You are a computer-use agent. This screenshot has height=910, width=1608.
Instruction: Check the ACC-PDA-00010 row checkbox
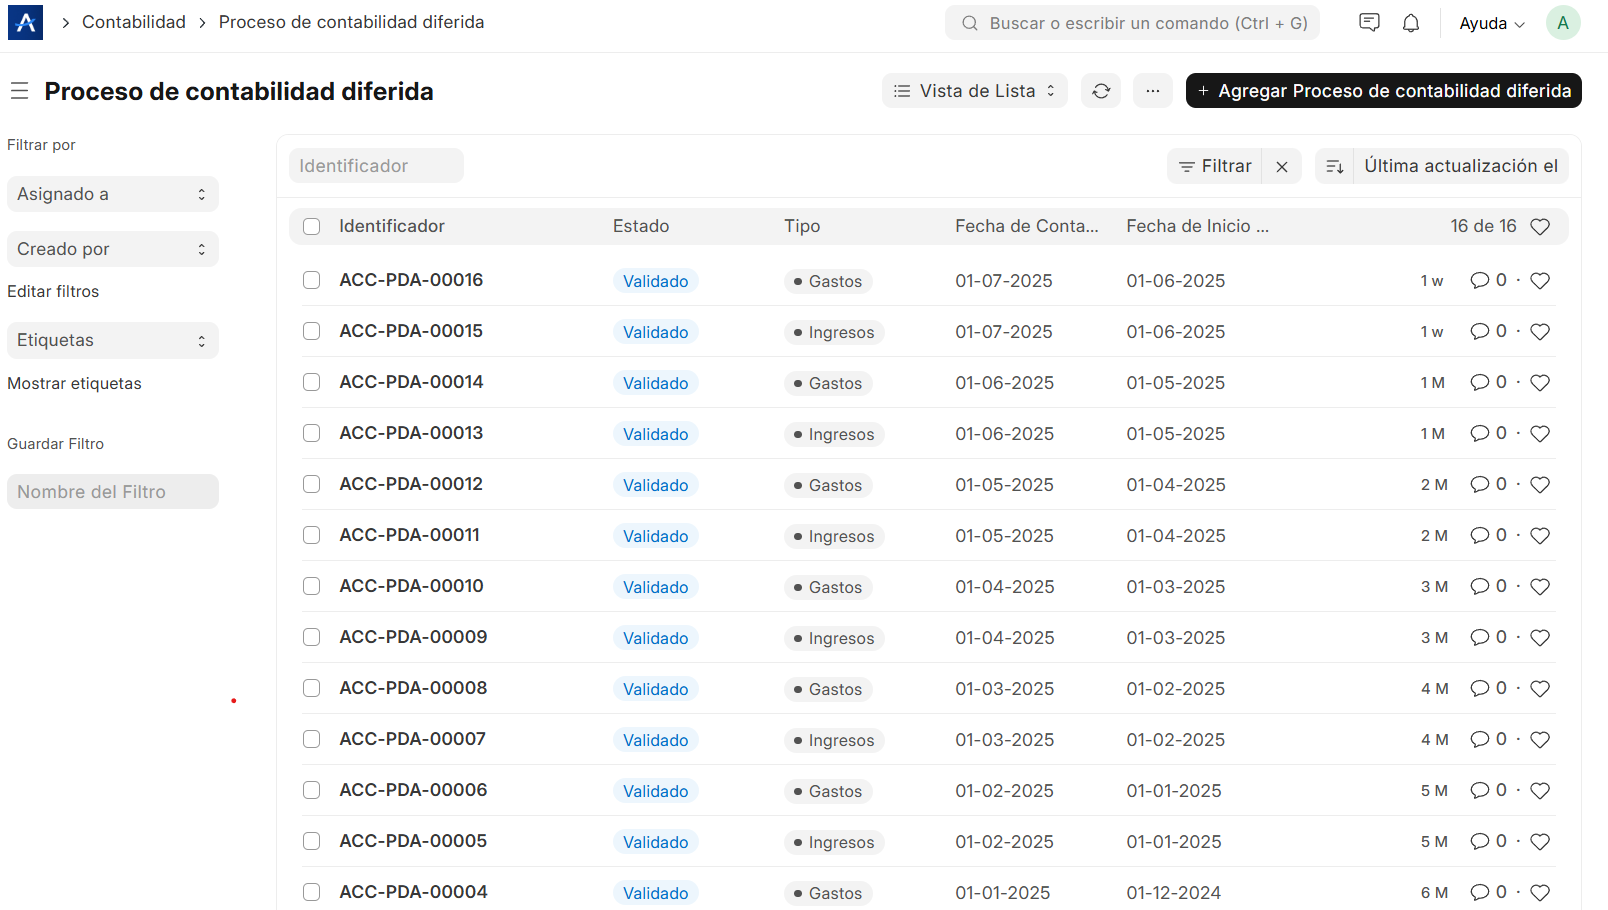312,586
